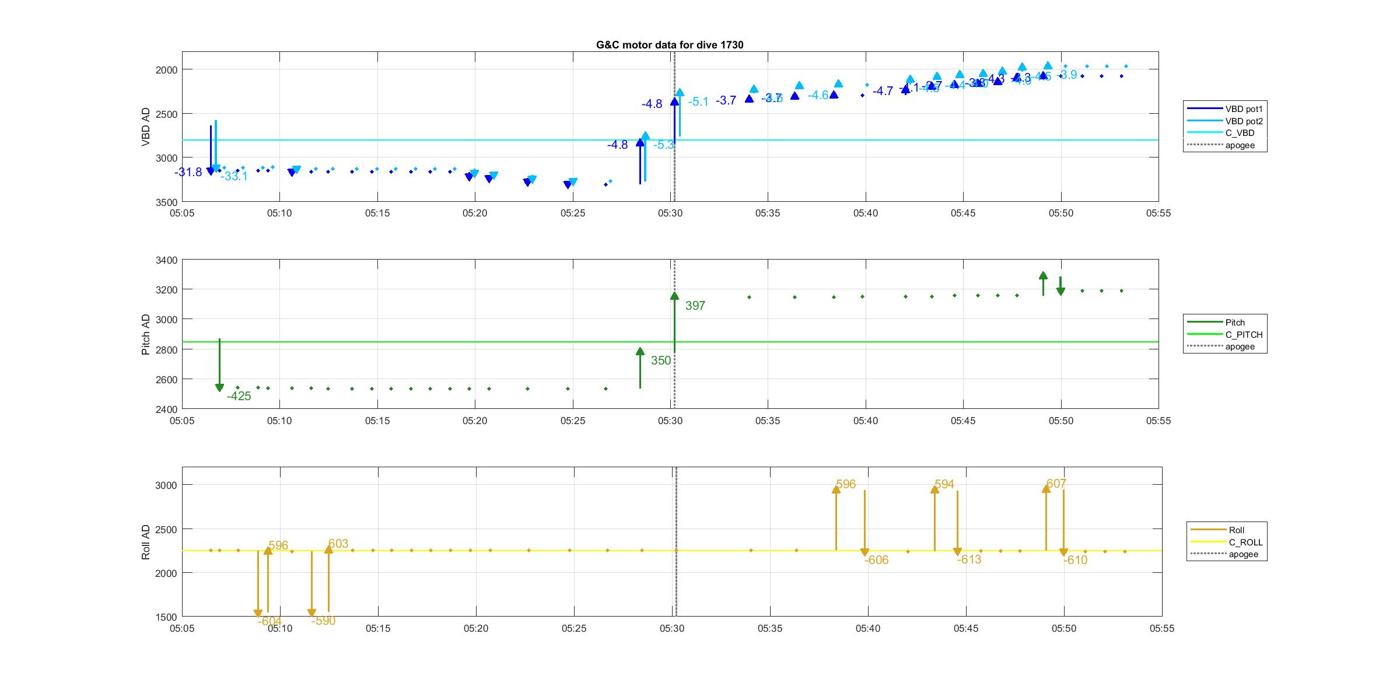Viewport: 1400px width, 693px height.
Task: Click the '-610' roll data label
Action: tap(1075, 560)
